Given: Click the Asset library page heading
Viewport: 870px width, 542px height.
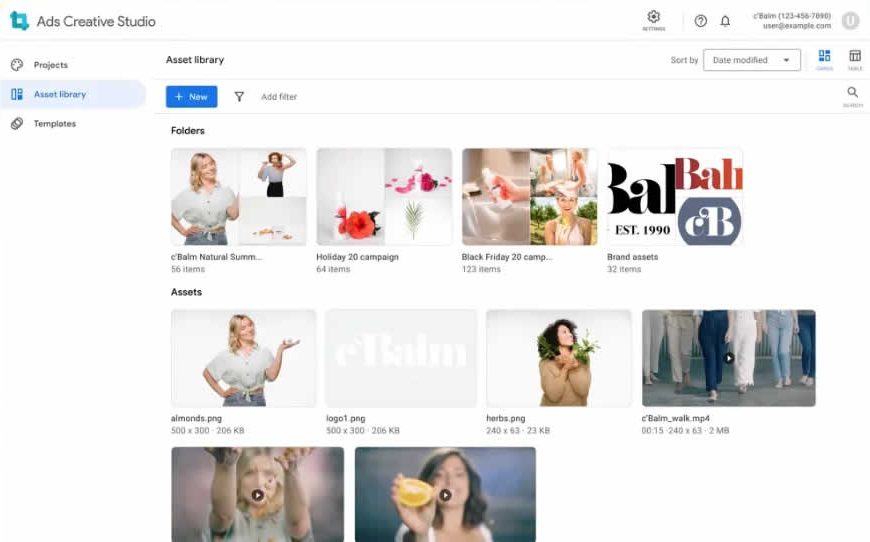Looking at the screenshot, I should [x=195, y=59].
